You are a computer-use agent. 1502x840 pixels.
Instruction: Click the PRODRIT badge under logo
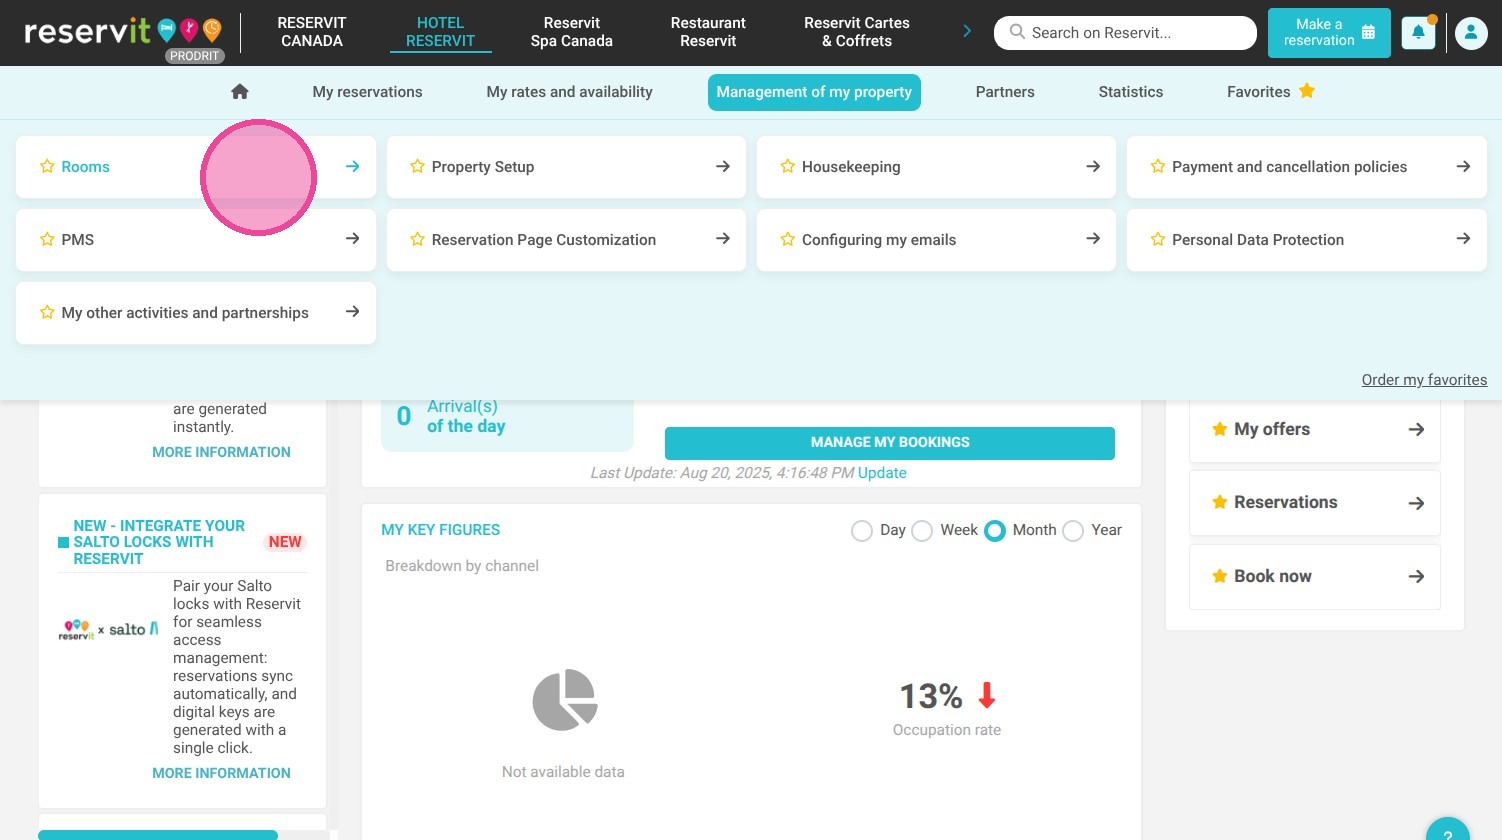195,56
